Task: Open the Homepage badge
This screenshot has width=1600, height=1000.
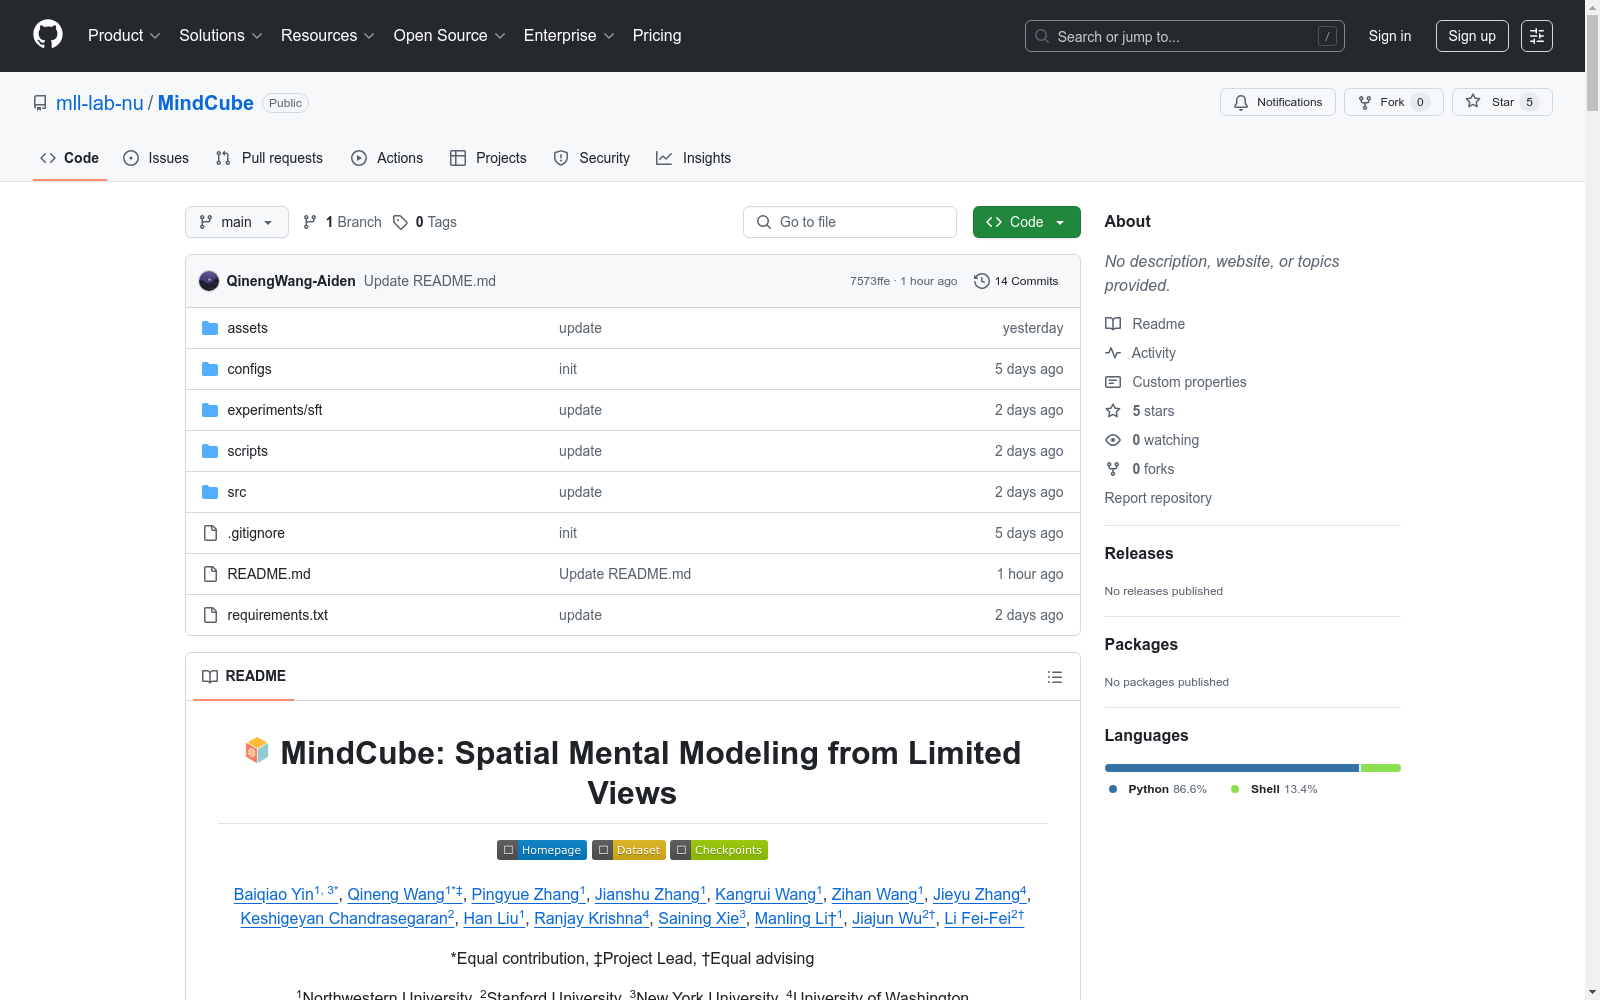Action: (x=542, y=850)
